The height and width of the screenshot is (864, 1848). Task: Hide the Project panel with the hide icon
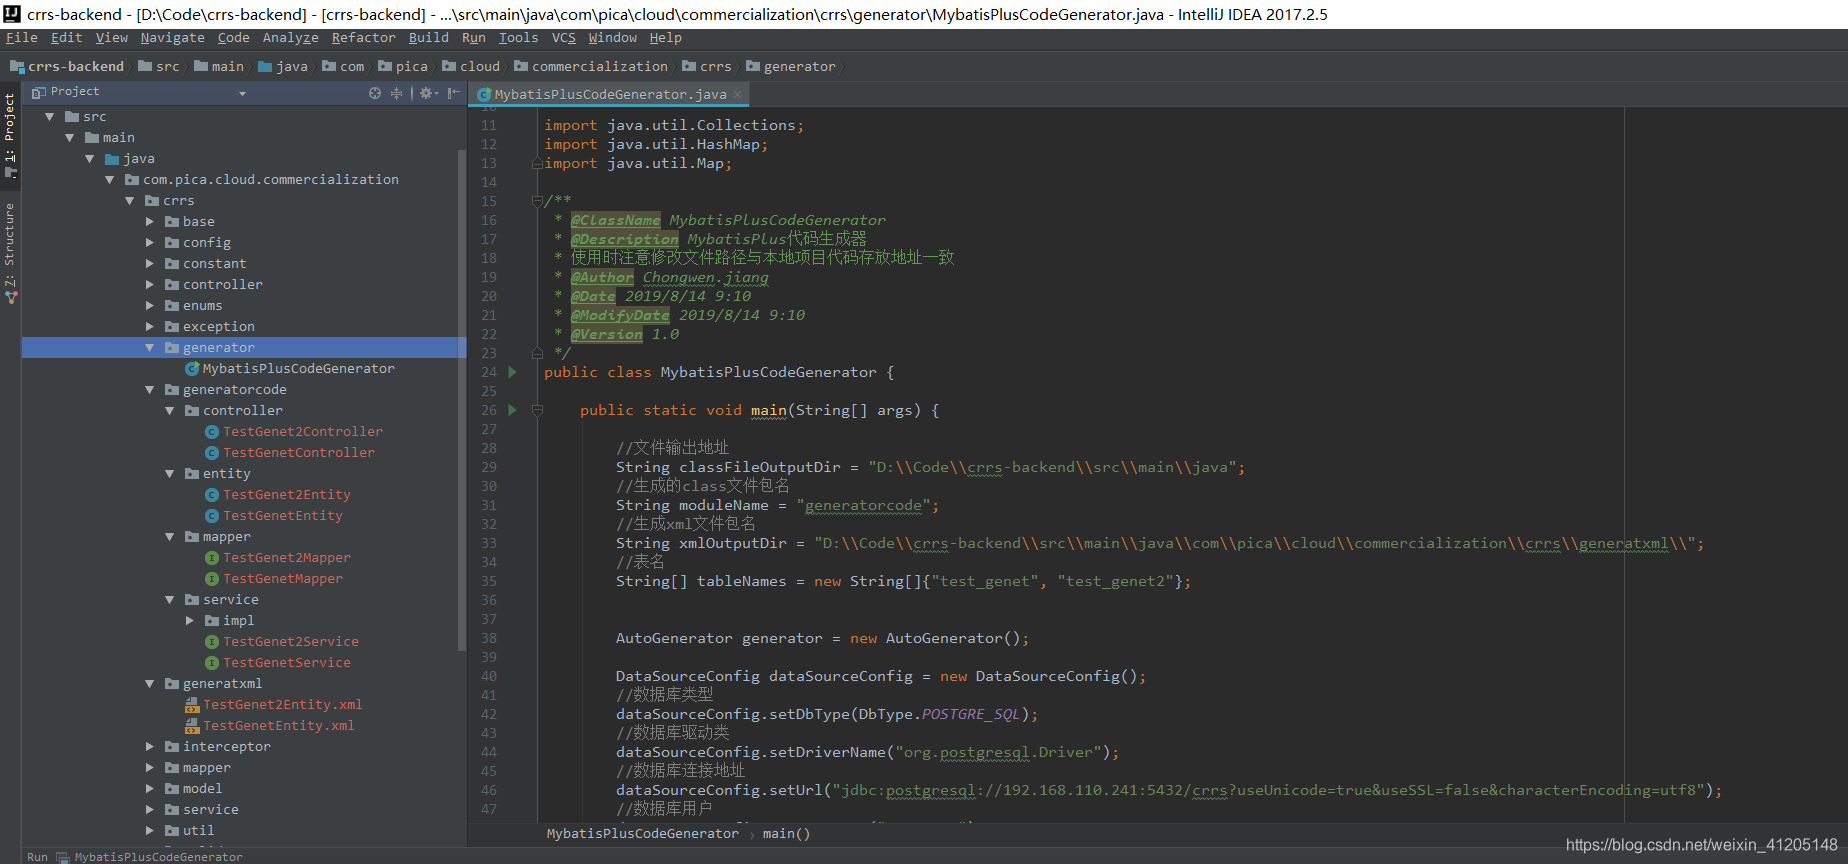pos(453,93)
